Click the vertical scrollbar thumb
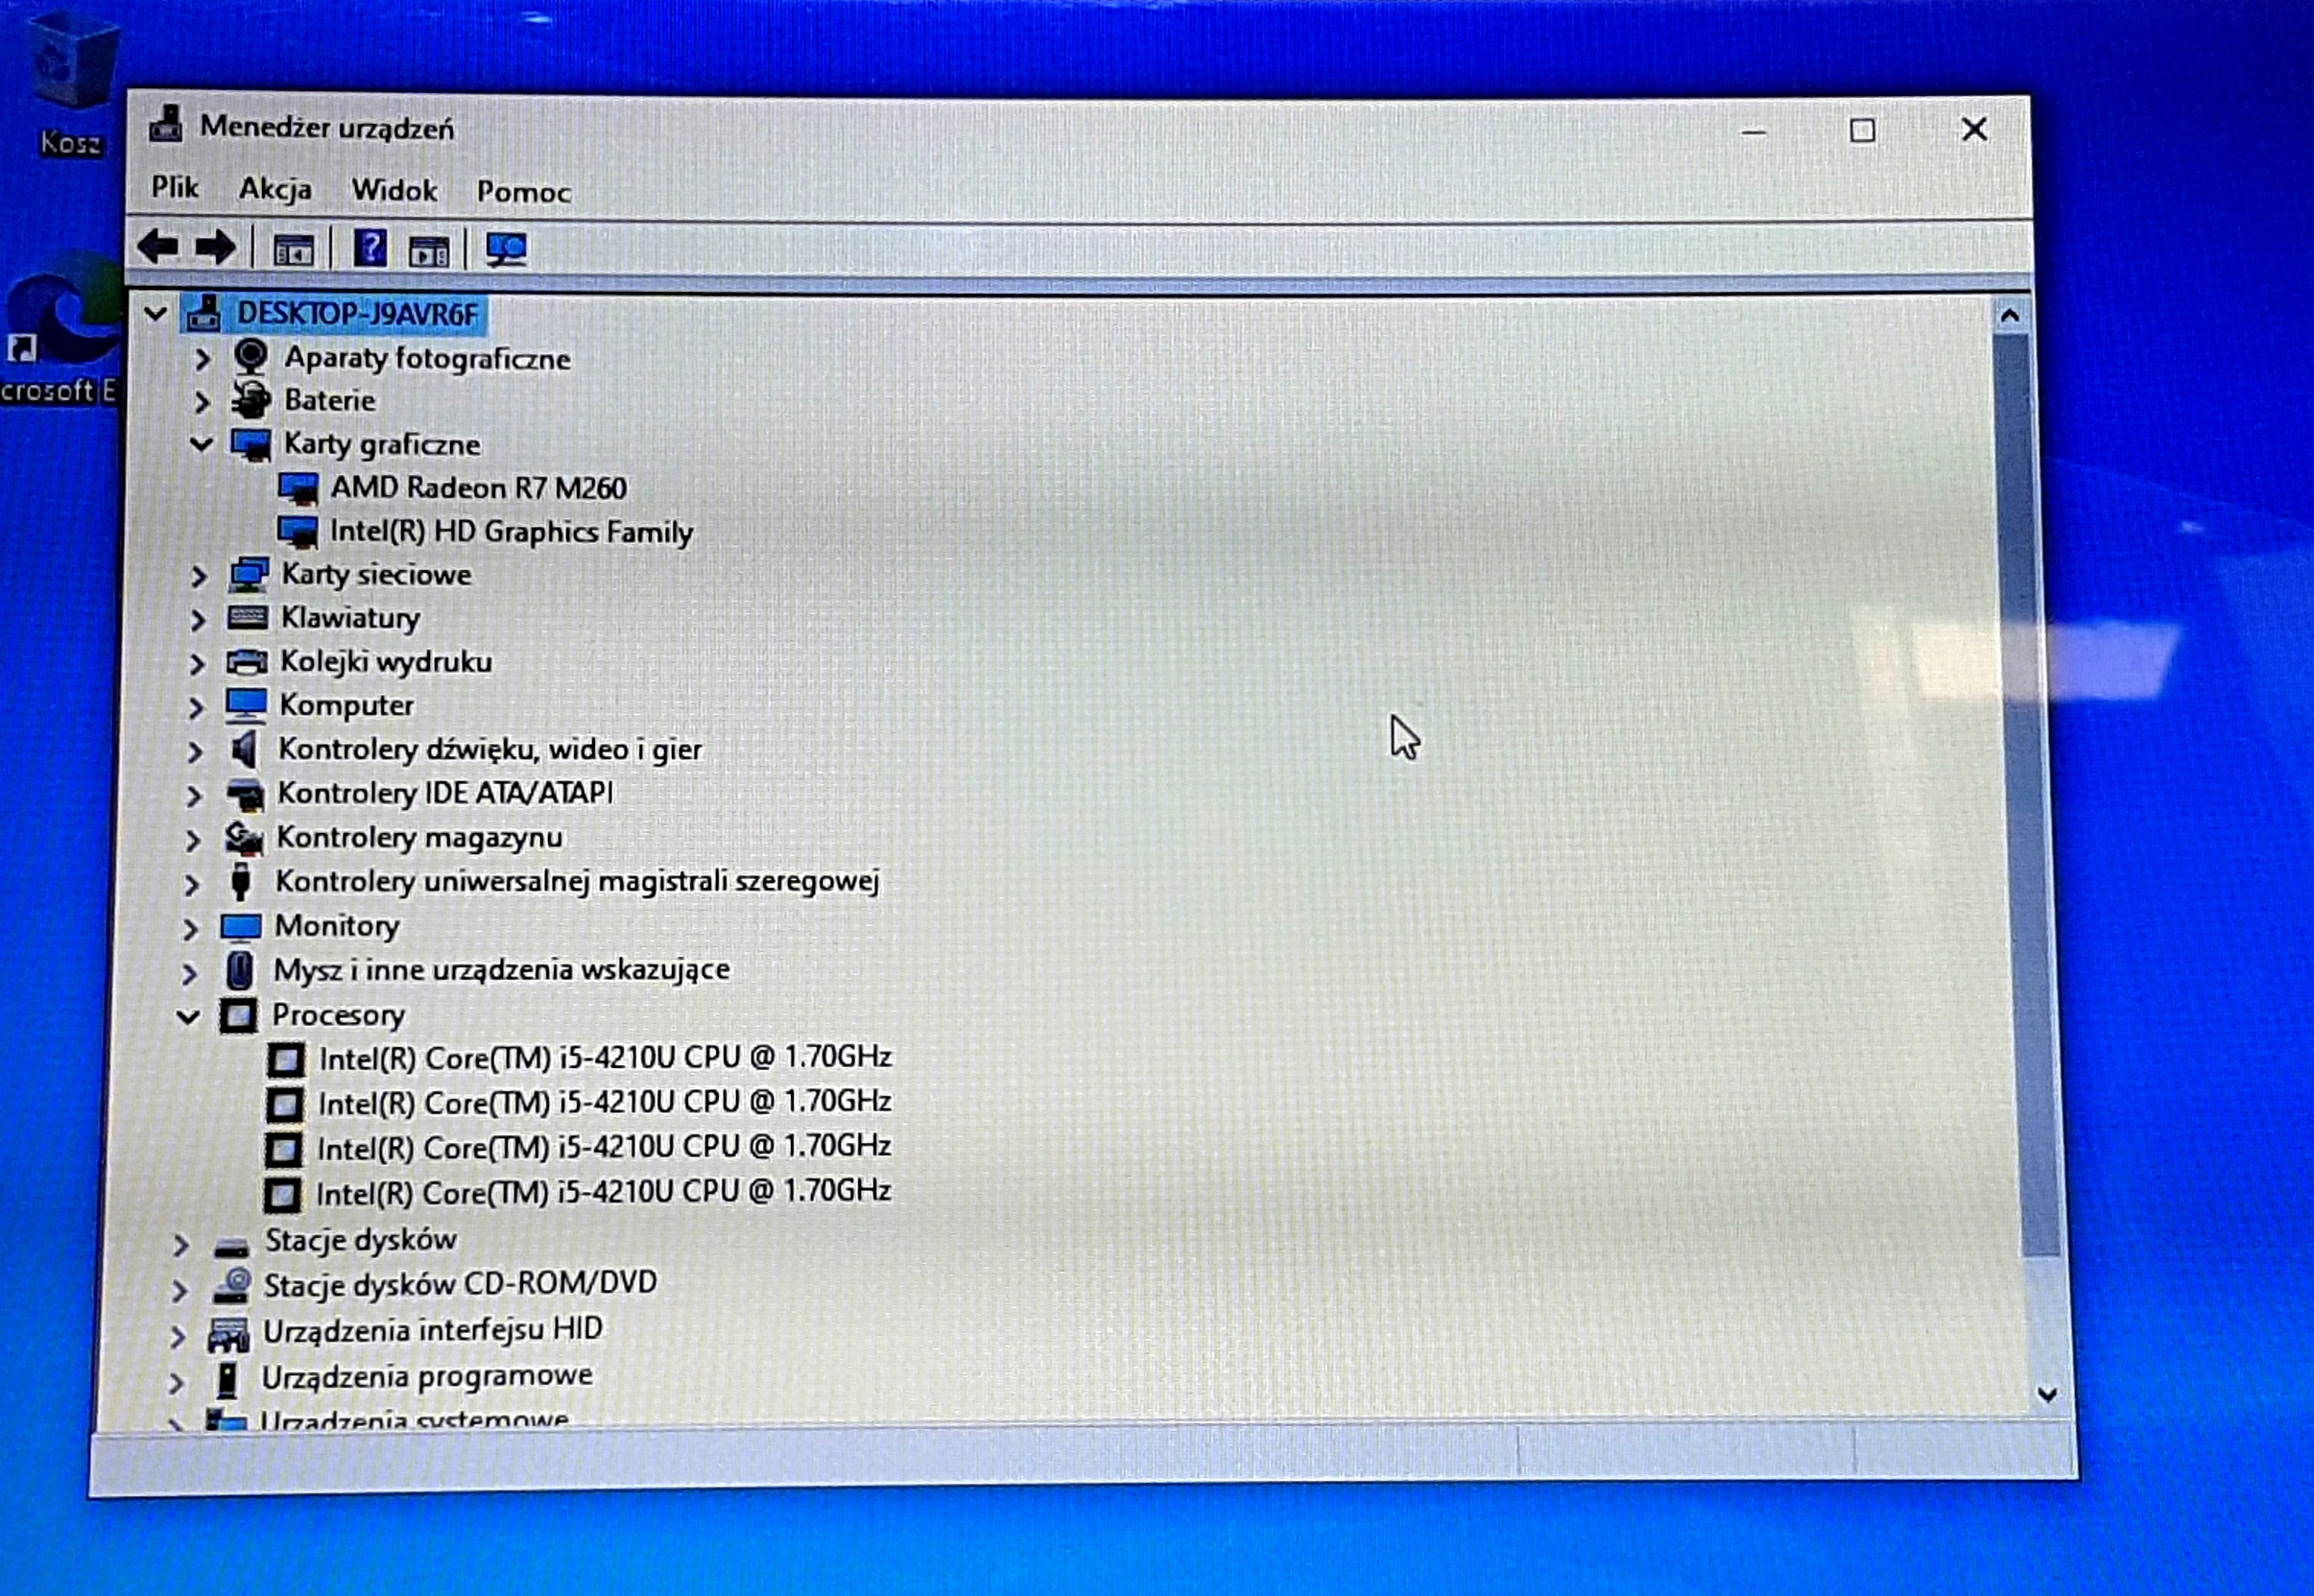Image resolution: width=2314 pixels, height=1596 pixels. tap(2026, 795)
